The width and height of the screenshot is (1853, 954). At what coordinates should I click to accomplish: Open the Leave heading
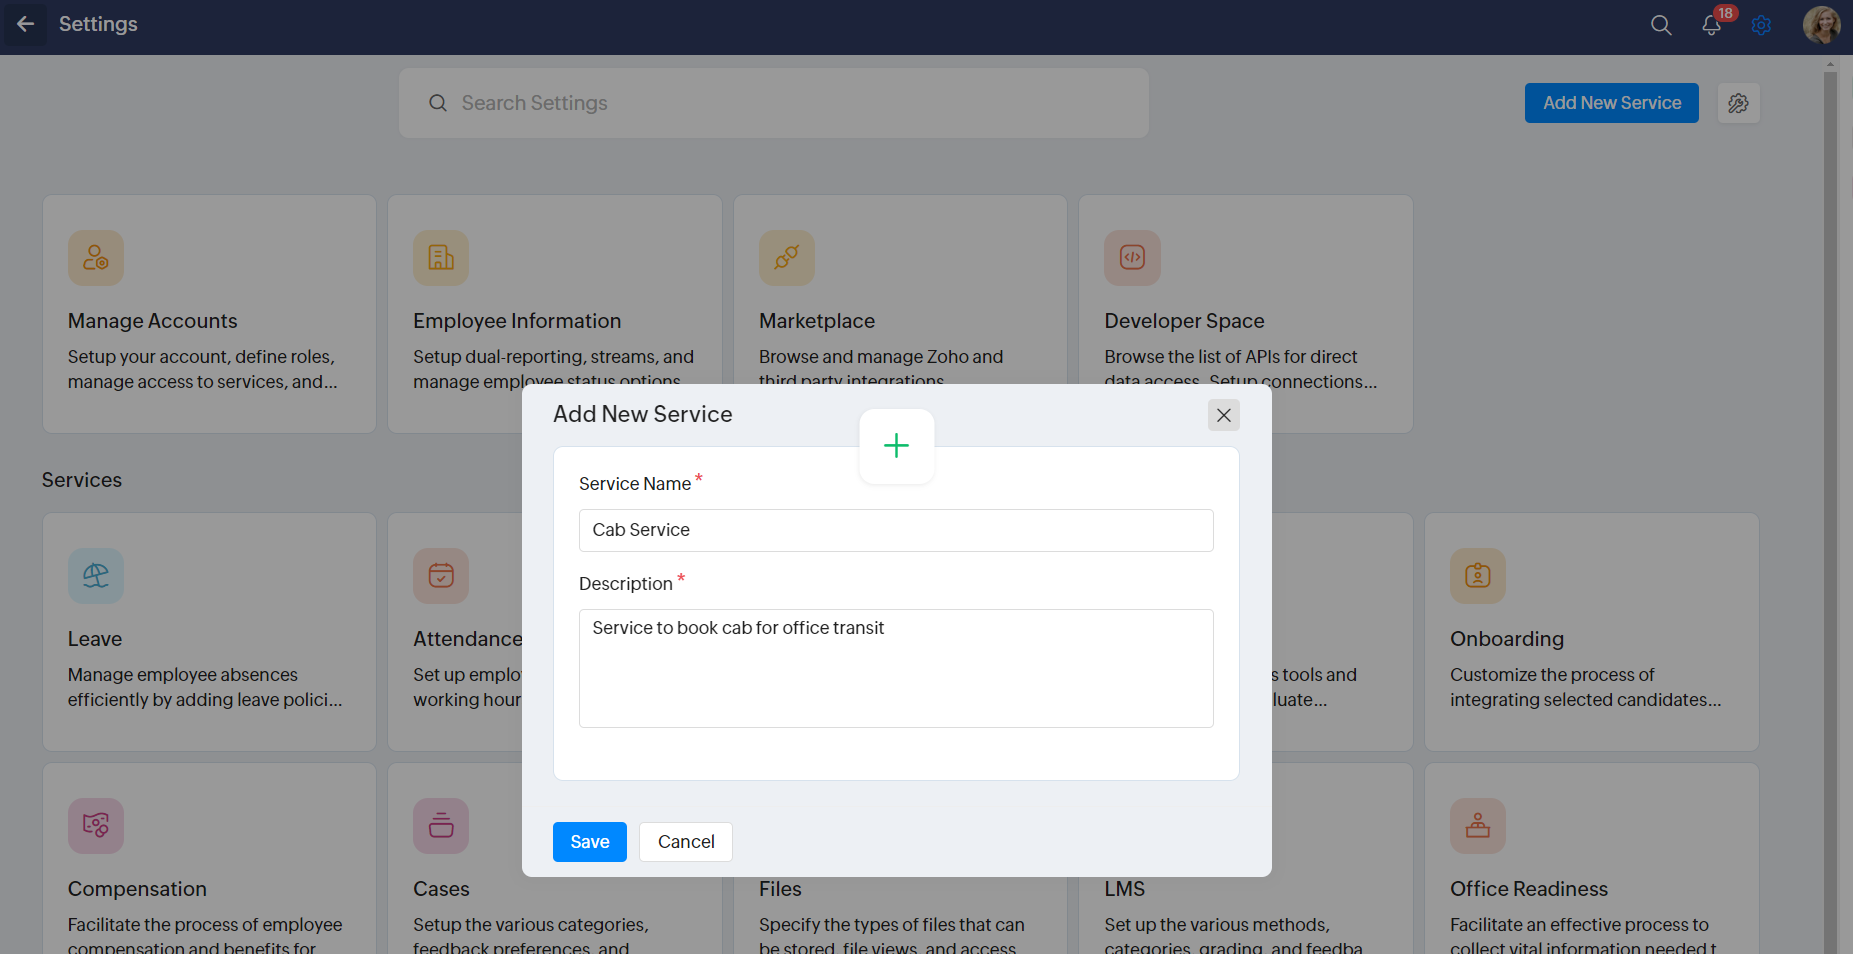[95, 639]
